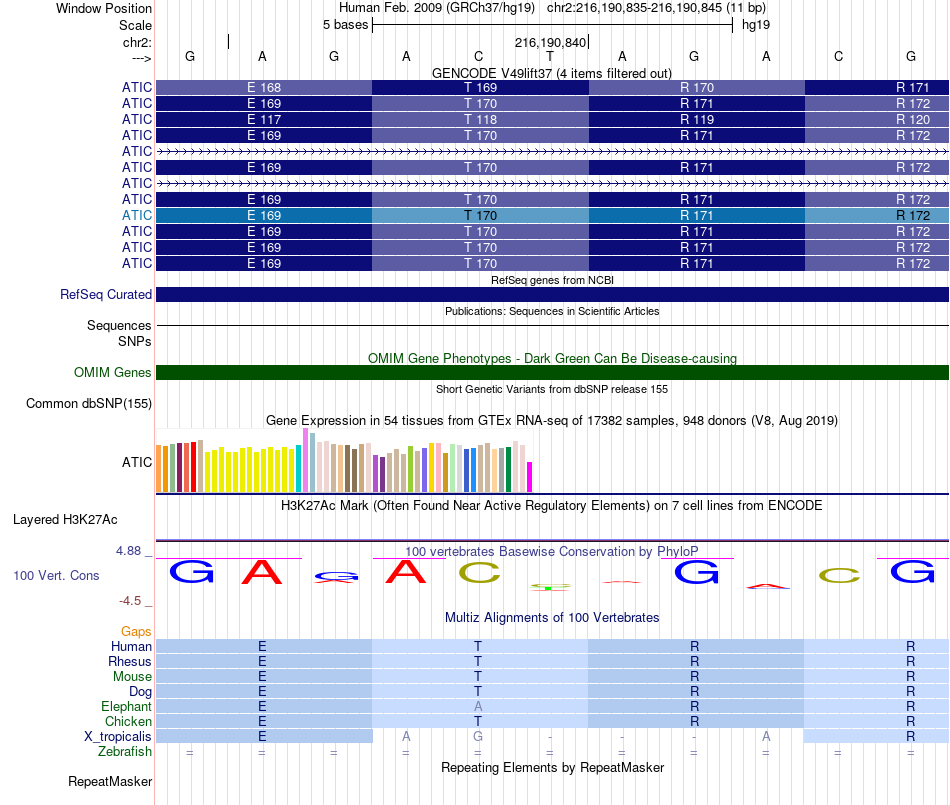
Task: Open the GENCODE V49lift37 track title
Action: (x=551, y=73)
